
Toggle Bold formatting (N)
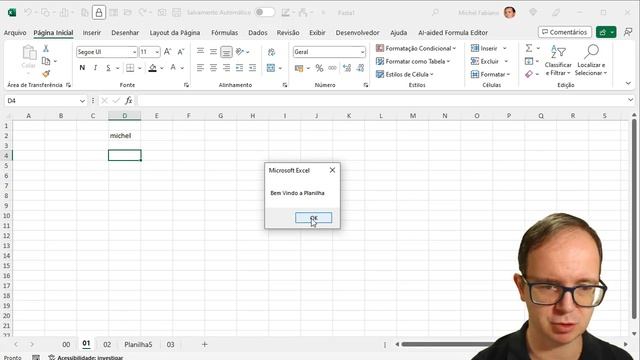pos(82,68)
